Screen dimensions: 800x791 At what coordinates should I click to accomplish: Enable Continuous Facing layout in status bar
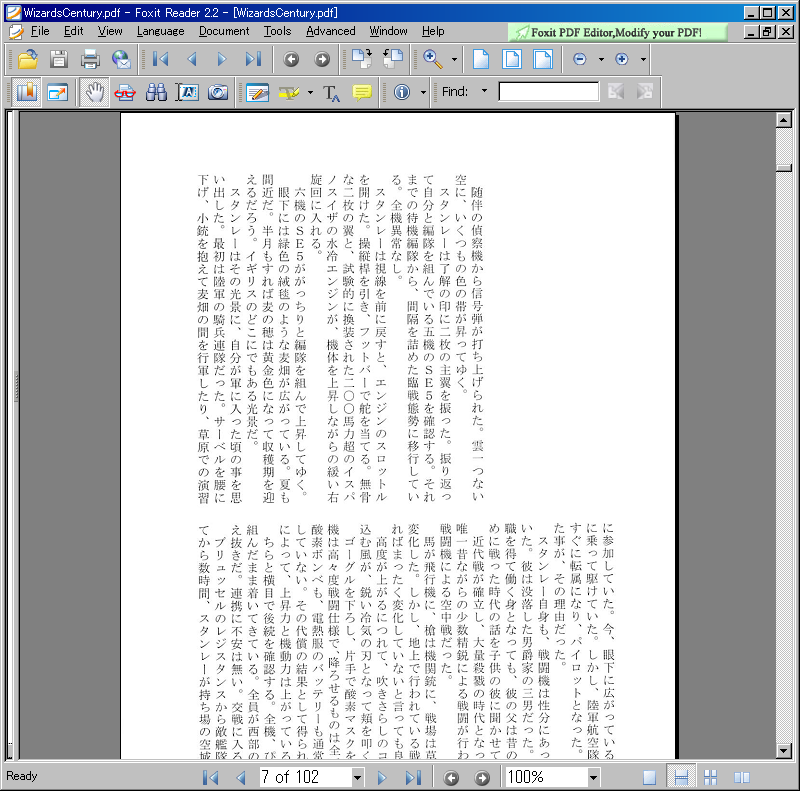711,777
